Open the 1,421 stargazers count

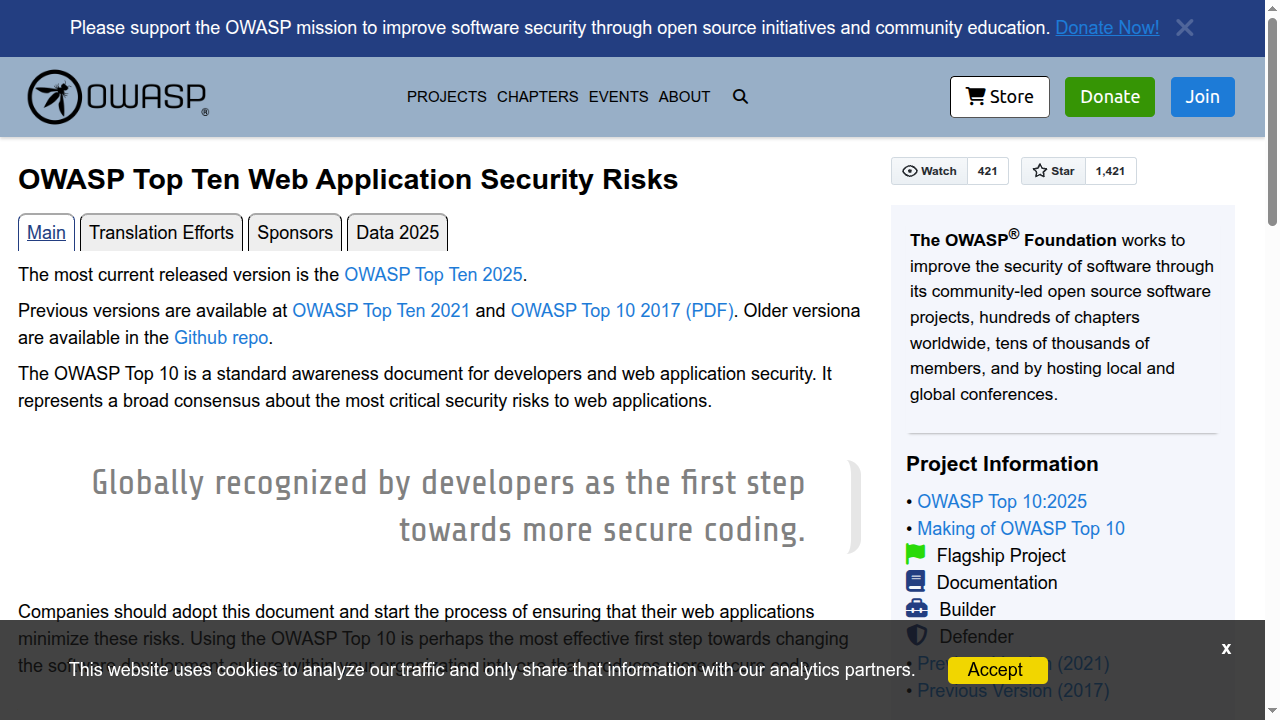click(1110, 171)
